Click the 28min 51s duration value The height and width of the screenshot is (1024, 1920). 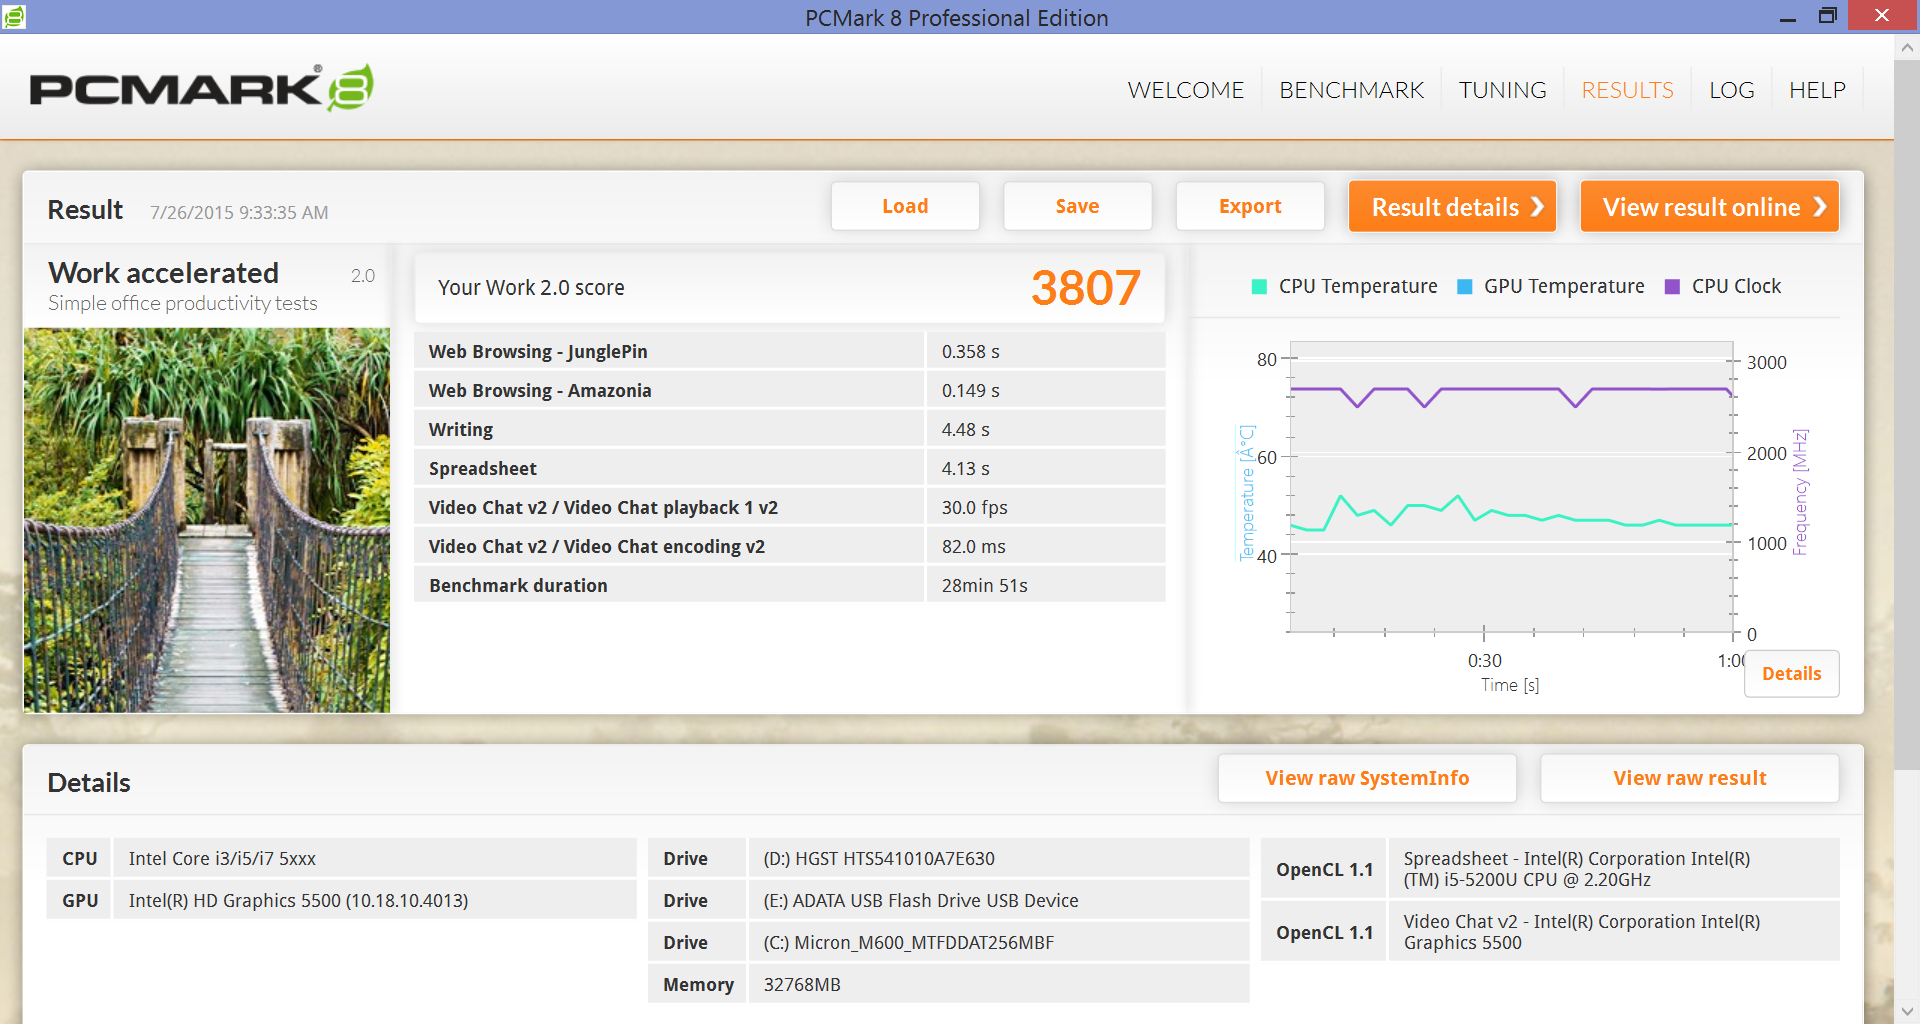point(984,586)
